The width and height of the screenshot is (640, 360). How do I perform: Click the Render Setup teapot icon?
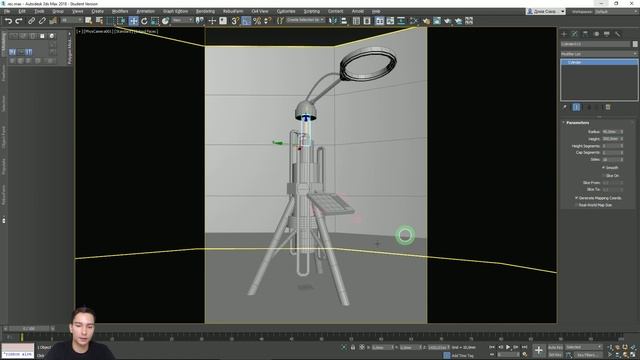[x=426, y=20]
